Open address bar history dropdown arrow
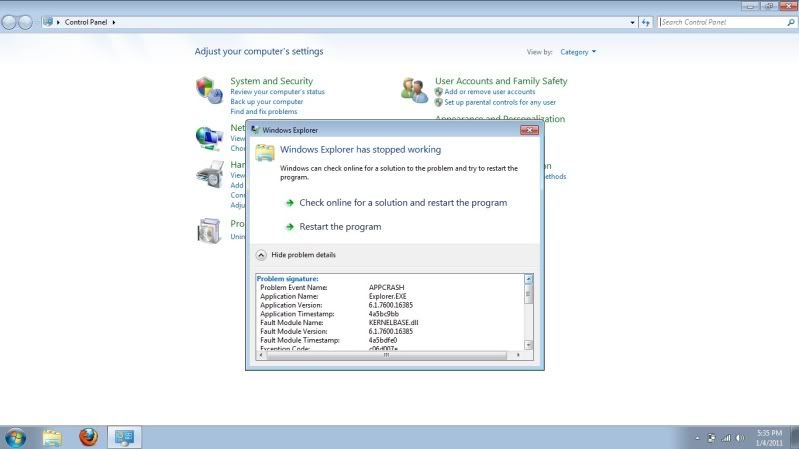The image size is (799, 449). click(x=632, y=22)
